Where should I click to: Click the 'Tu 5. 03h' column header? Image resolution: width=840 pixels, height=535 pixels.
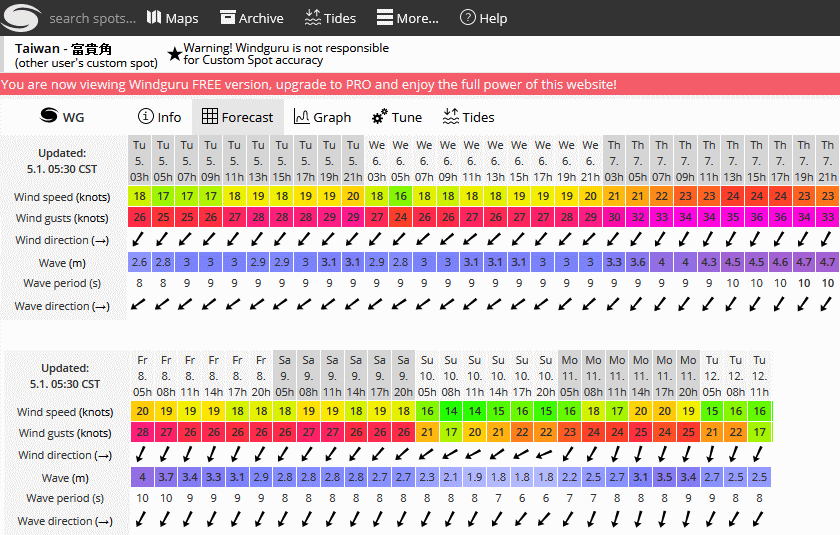click(x=140, y=161)
